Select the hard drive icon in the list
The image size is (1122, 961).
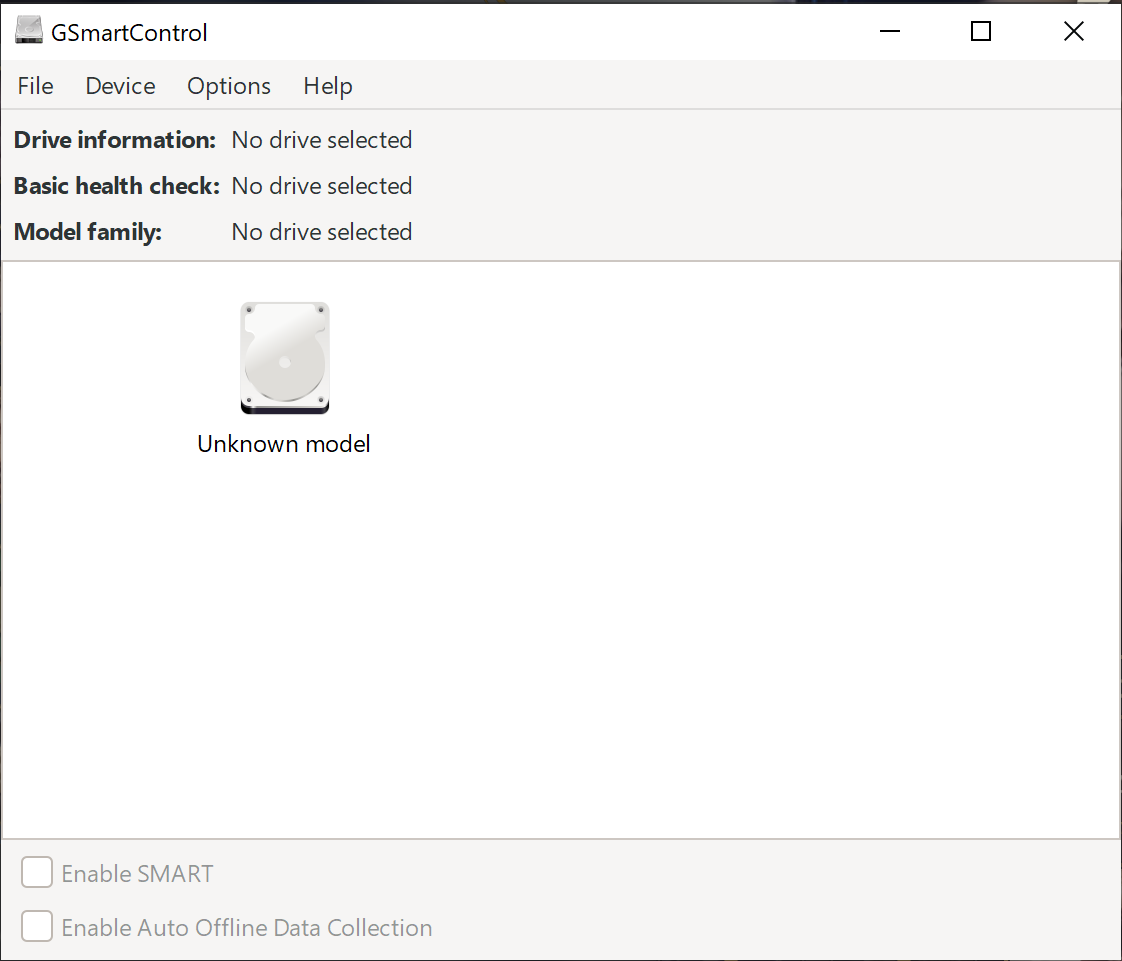(285, 358)
